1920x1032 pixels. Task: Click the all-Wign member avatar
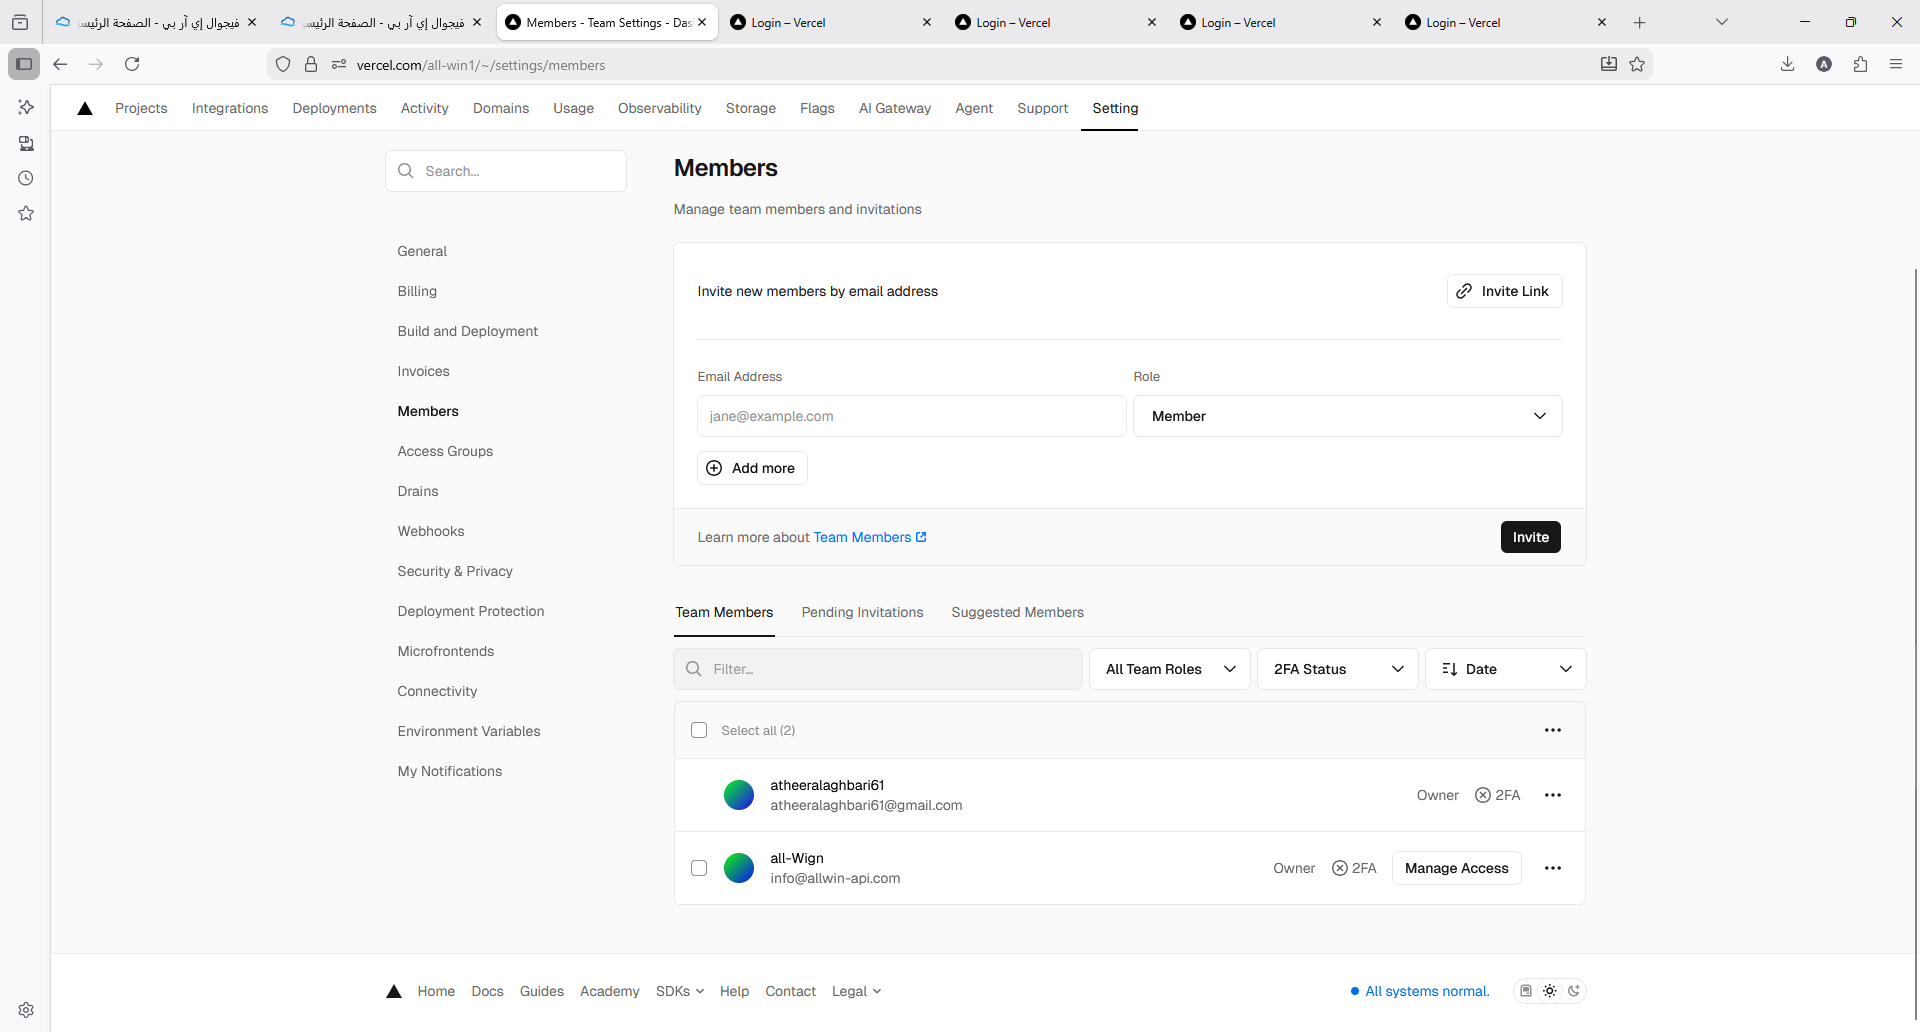[x=738, y=868]
